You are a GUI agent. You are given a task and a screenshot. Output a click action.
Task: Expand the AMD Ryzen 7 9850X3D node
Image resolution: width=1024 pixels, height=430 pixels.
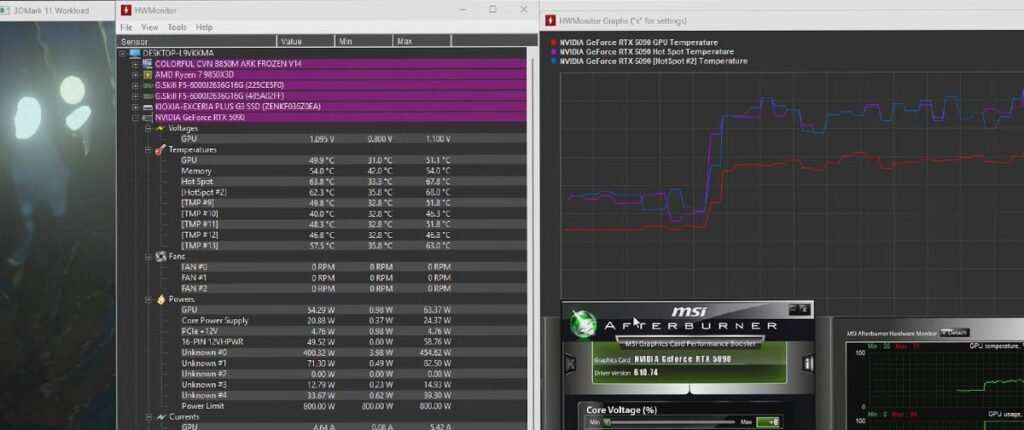coord(135,74)
